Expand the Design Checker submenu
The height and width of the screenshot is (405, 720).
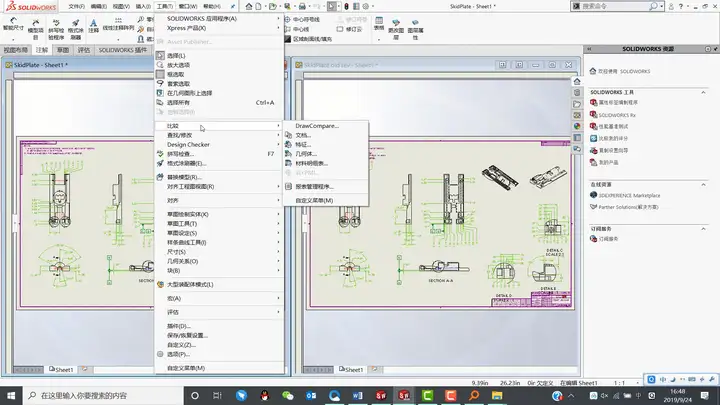coord(219,145)
